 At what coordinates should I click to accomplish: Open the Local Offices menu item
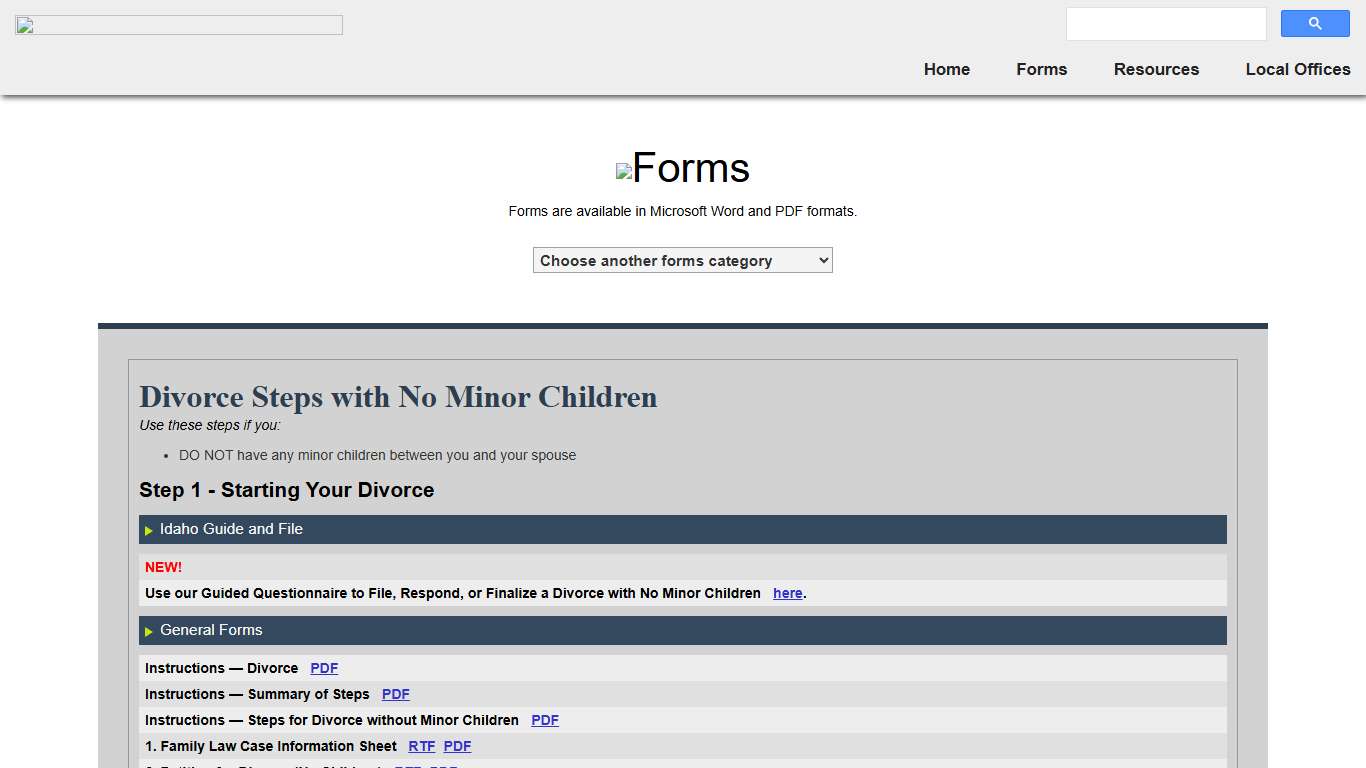[1297, 69]
